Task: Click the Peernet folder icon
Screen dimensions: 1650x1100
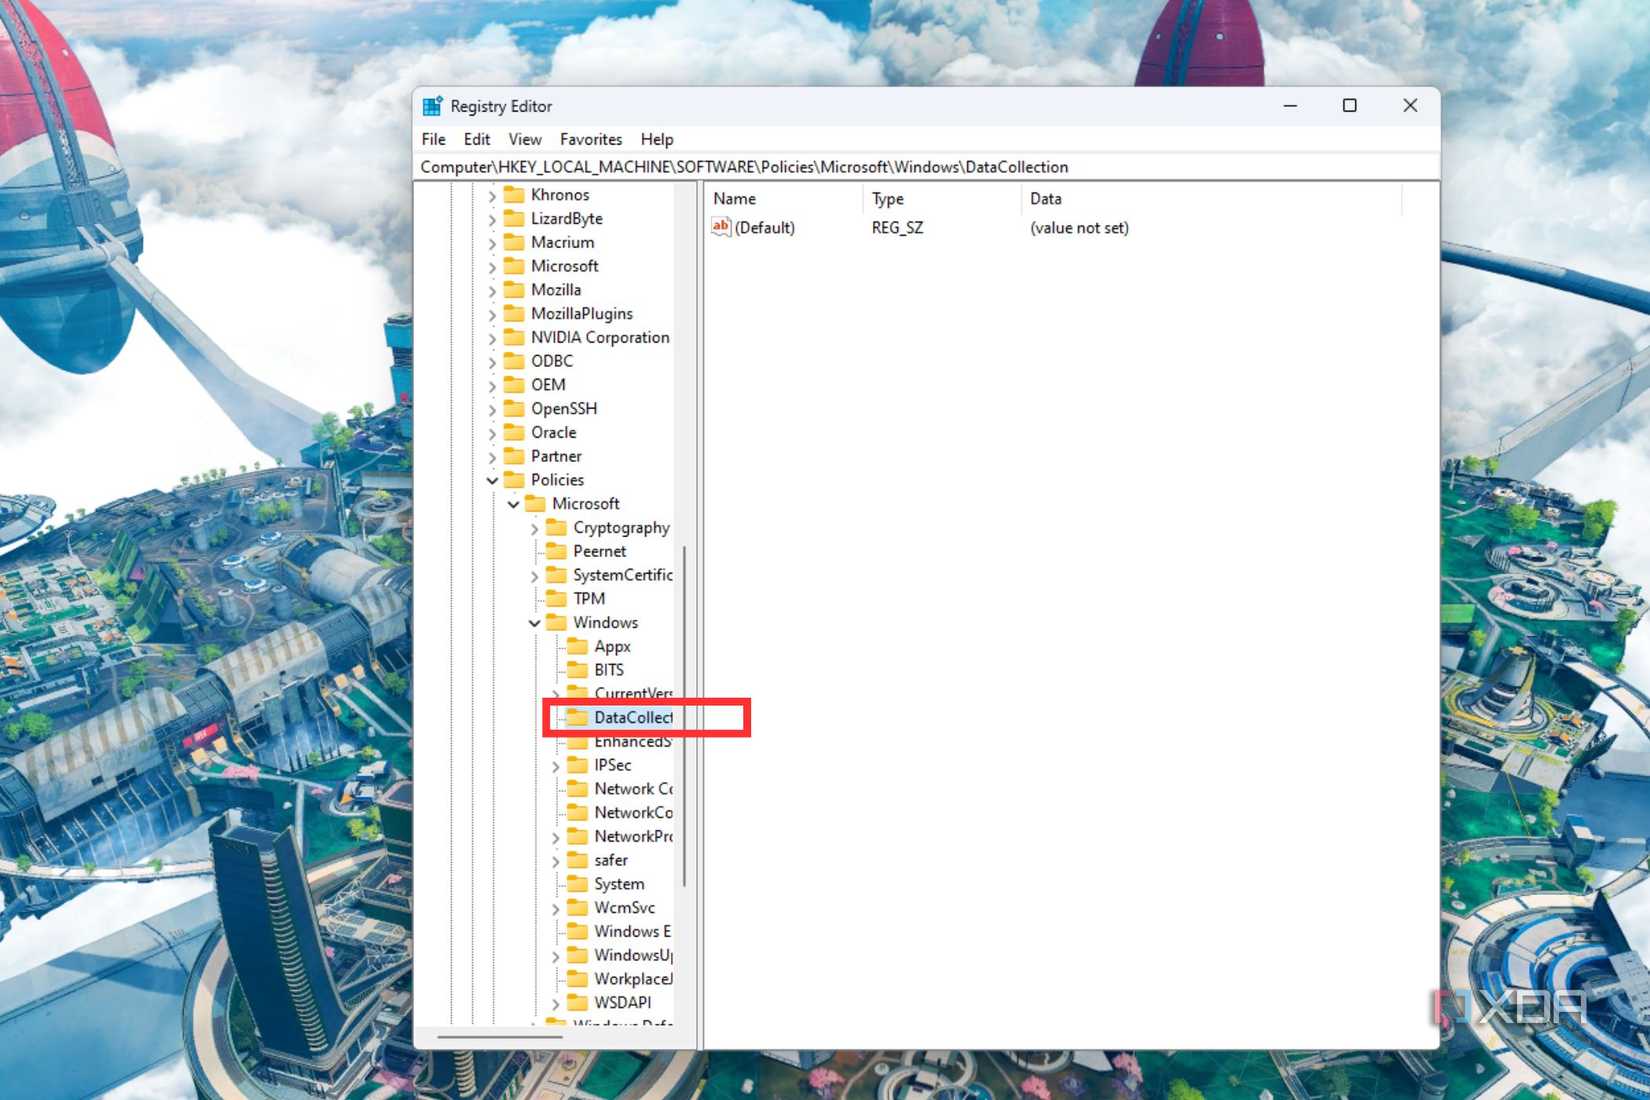Action: pos(557,551)
